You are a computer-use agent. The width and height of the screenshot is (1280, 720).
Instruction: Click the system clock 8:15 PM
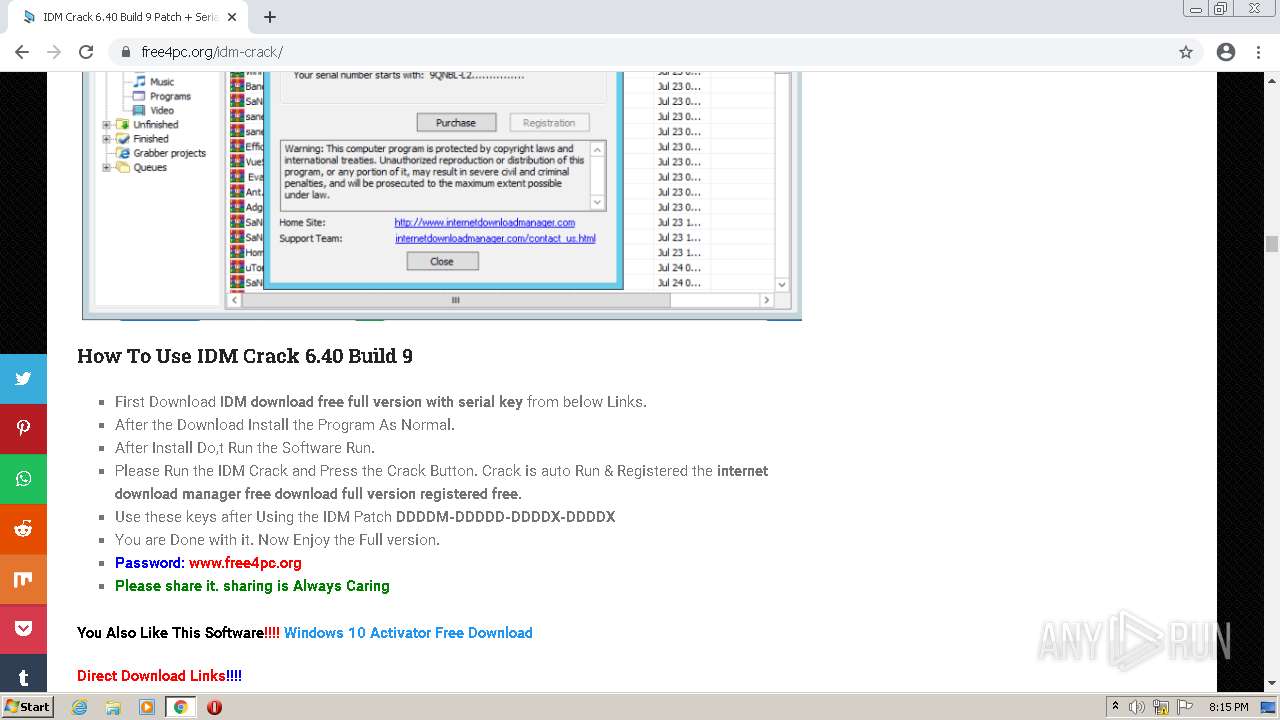[1228, 707]
